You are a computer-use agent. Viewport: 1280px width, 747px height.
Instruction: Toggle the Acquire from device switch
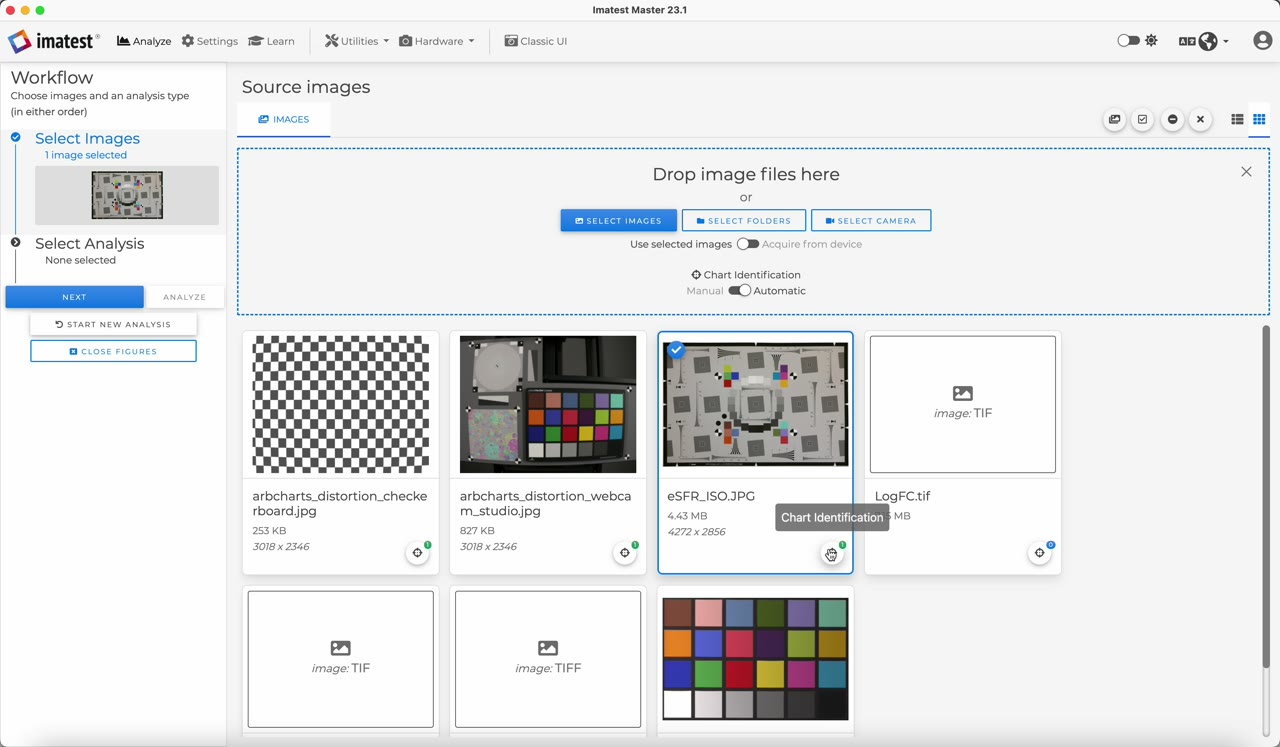click(747, 244)
